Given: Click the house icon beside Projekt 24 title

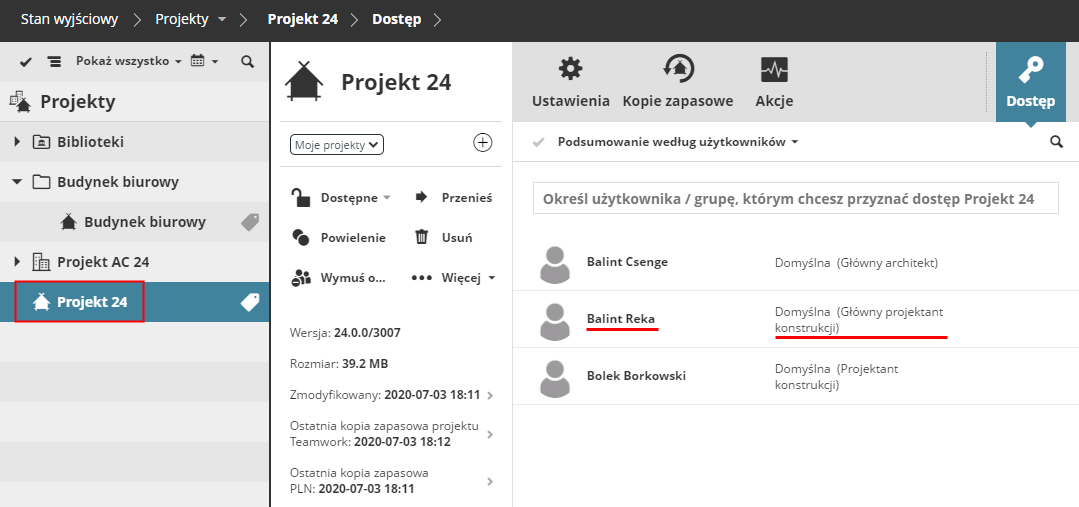Looking at the screenshot, I should tap(303, 82).
